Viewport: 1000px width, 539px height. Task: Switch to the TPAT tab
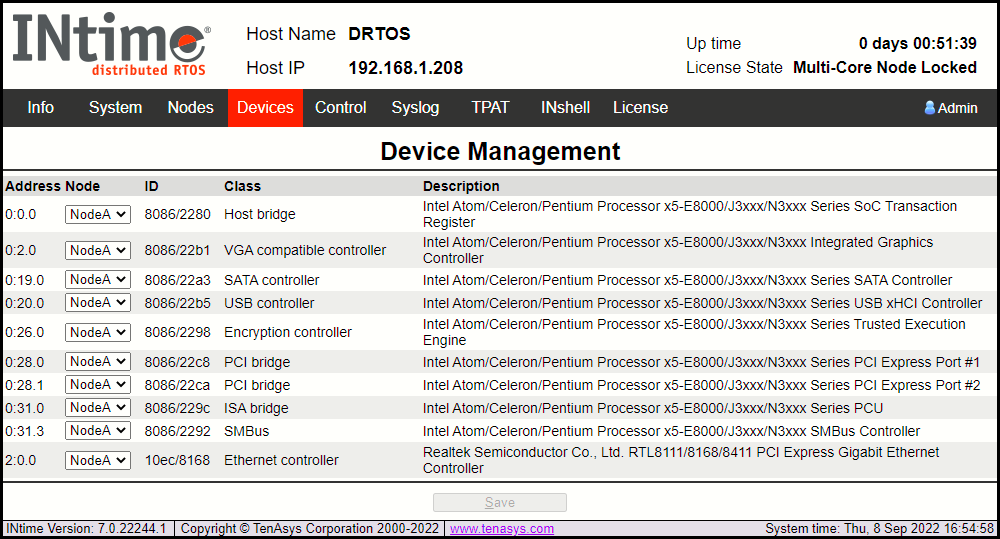[490, 108]
